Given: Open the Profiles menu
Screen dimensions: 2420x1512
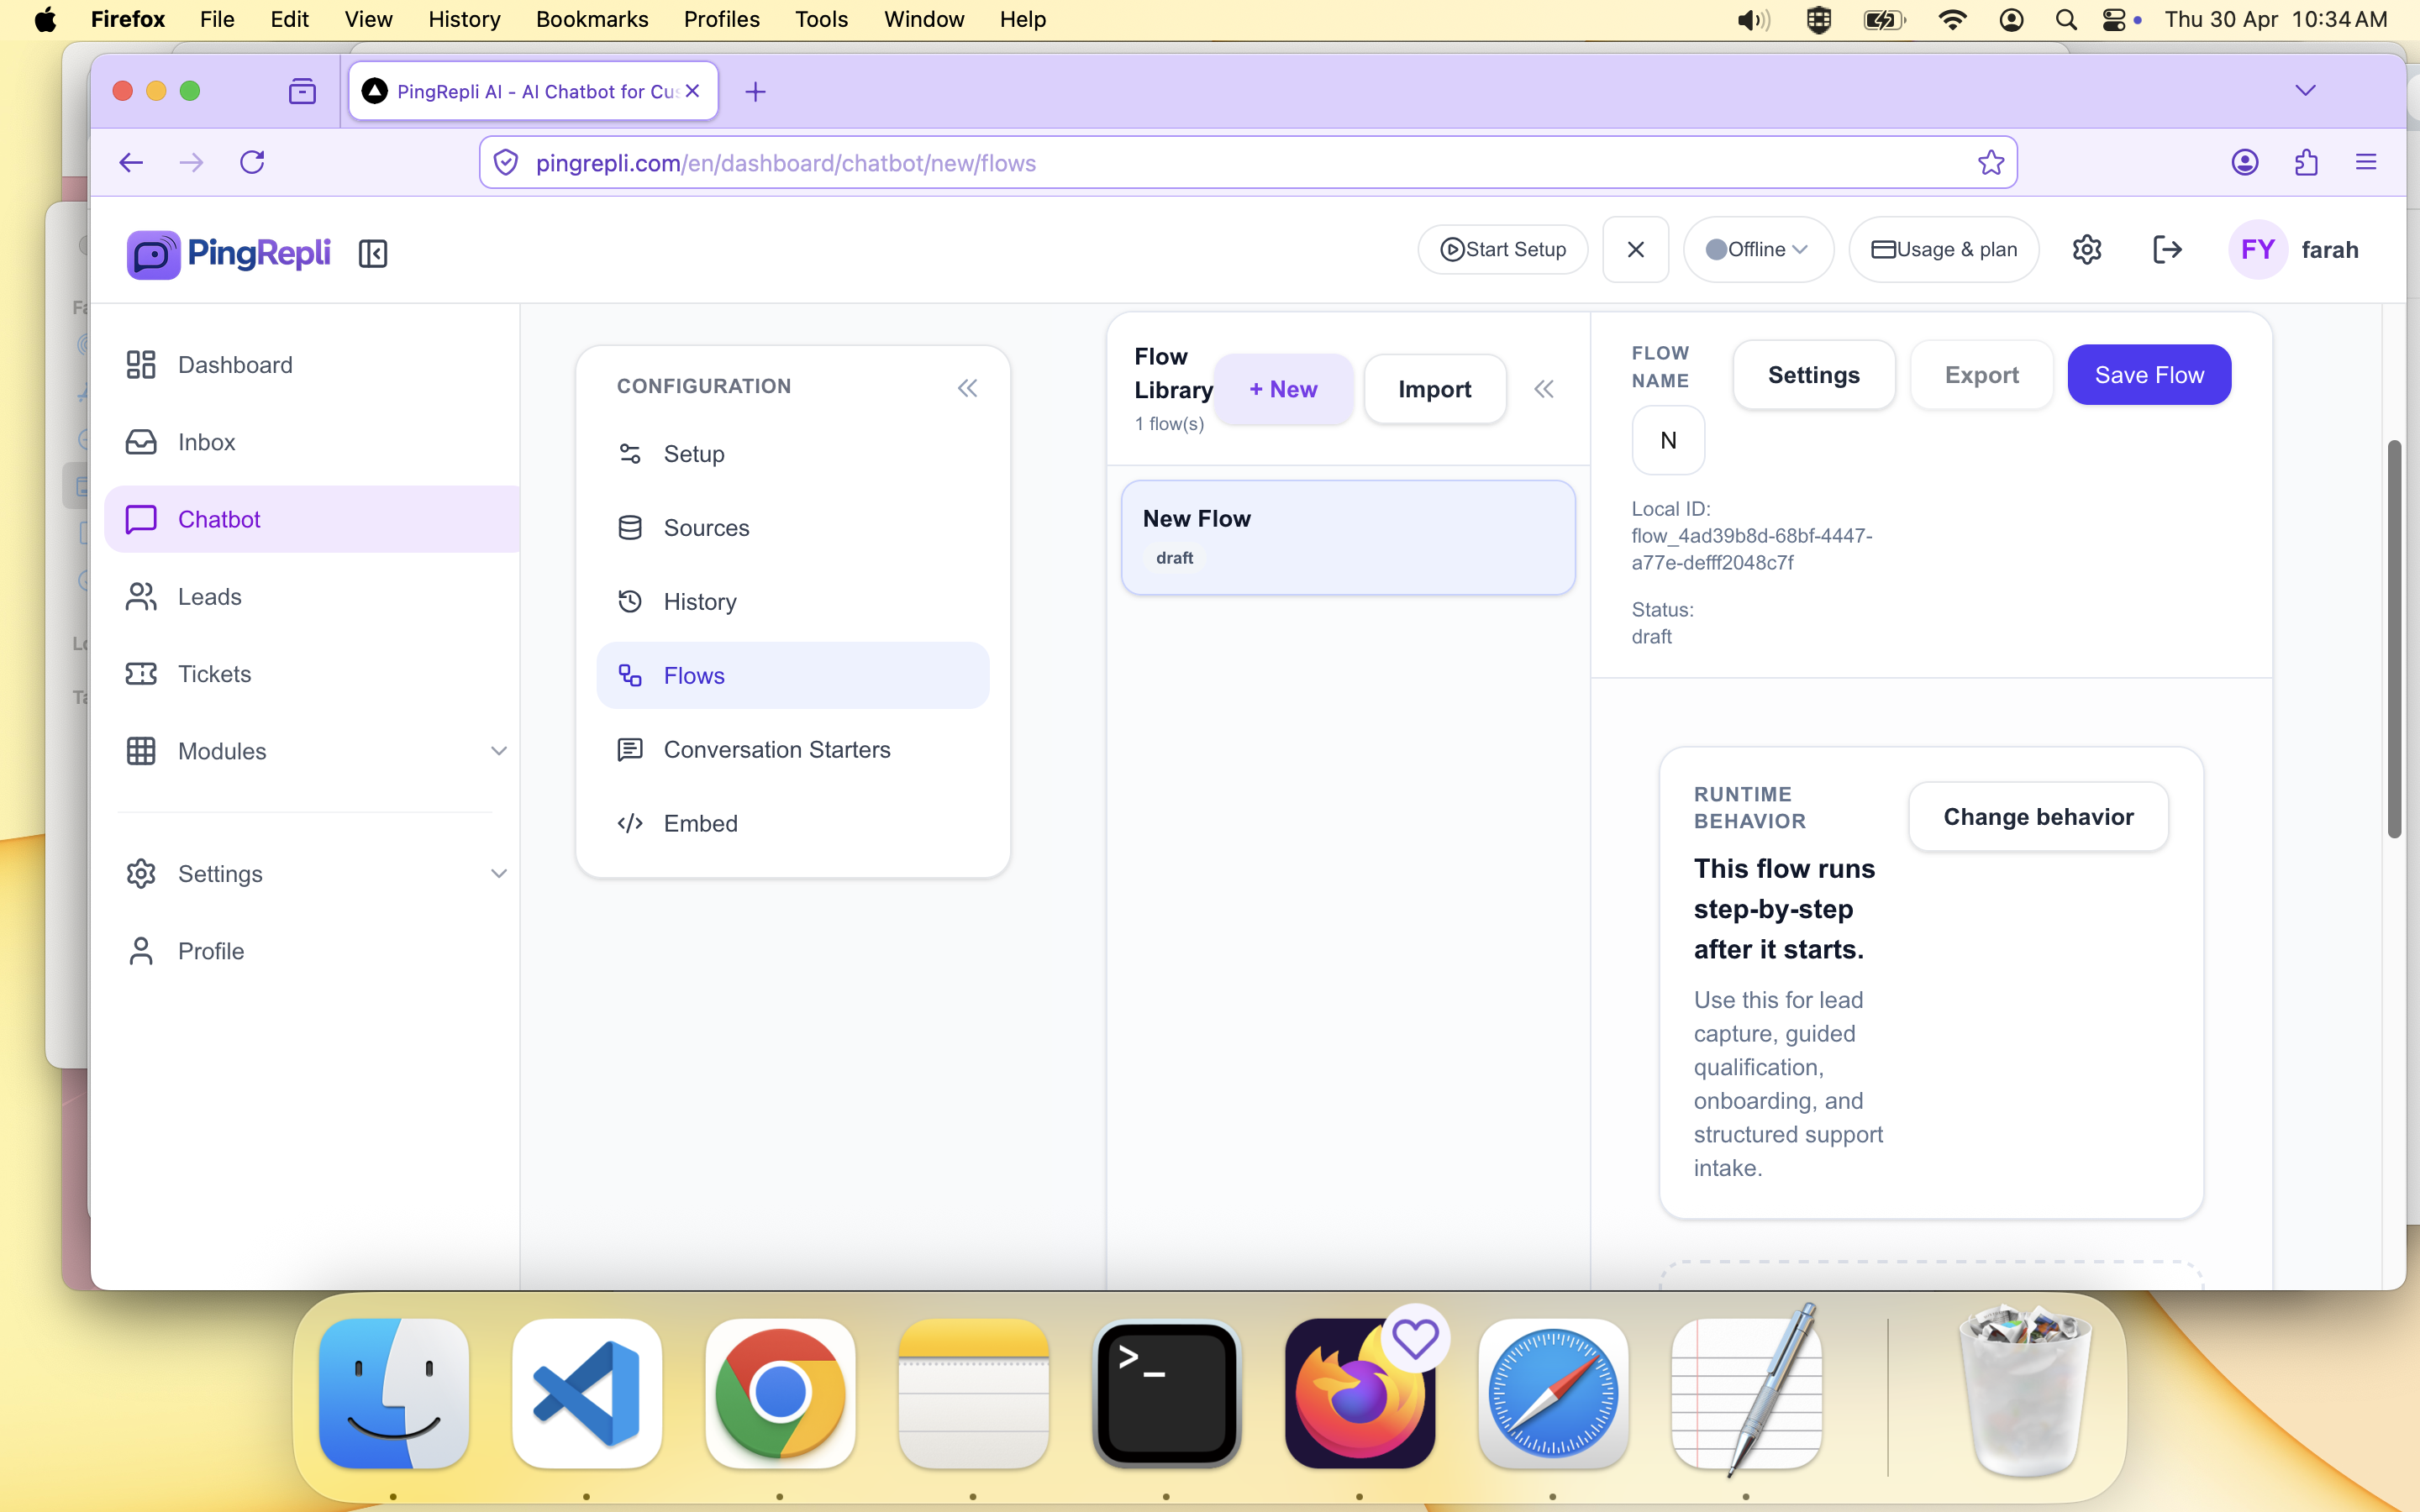Looking at the screenshot, I should pos(721,19).
